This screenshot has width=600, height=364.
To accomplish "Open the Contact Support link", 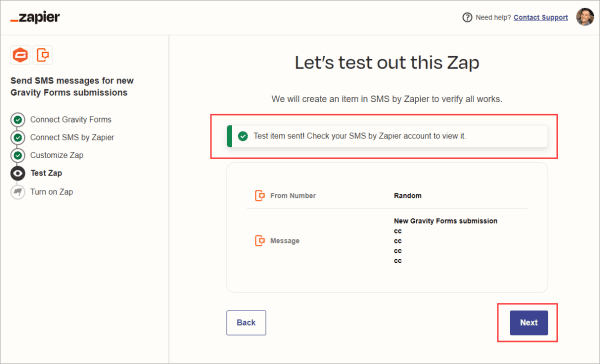I will coord(540,17).
